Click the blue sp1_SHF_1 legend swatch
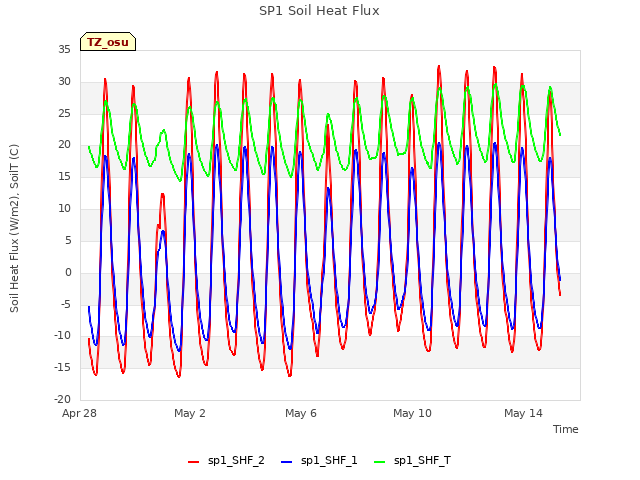 tap(287, 462)
